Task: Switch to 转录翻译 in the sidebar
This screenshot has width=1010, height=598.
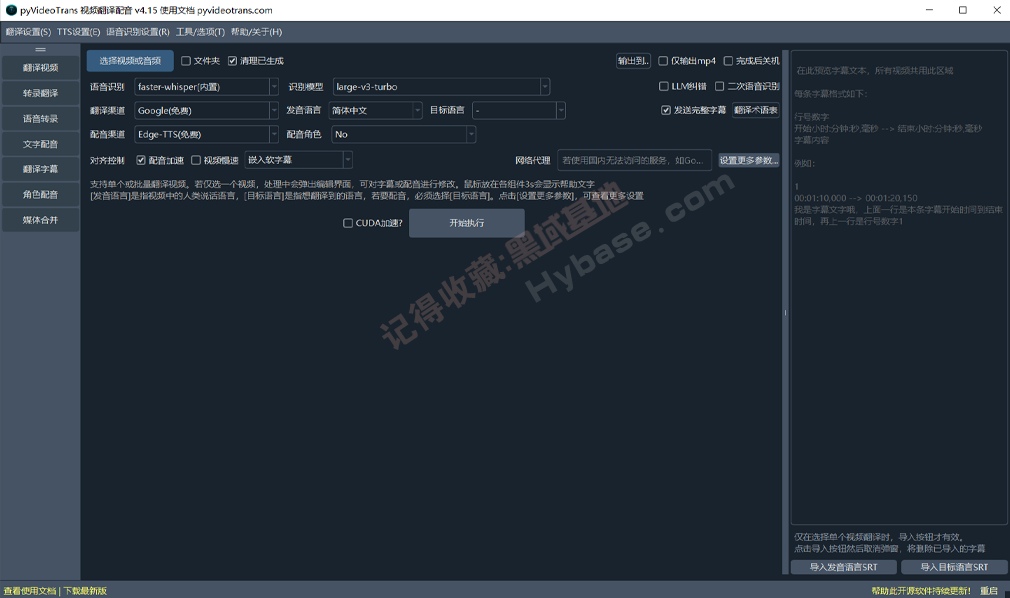Action: (41, 93)
